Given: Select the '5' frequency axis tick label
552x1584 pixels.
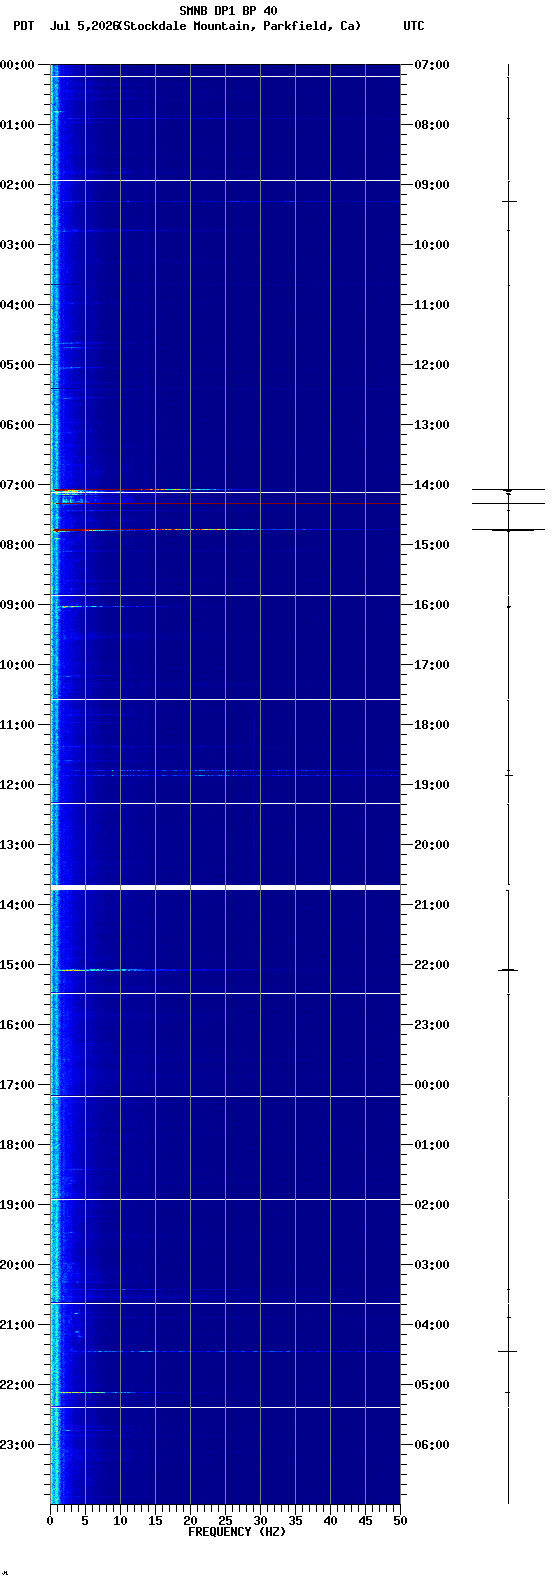Looking at the screenshot, I should click(x=85, y=1521).
